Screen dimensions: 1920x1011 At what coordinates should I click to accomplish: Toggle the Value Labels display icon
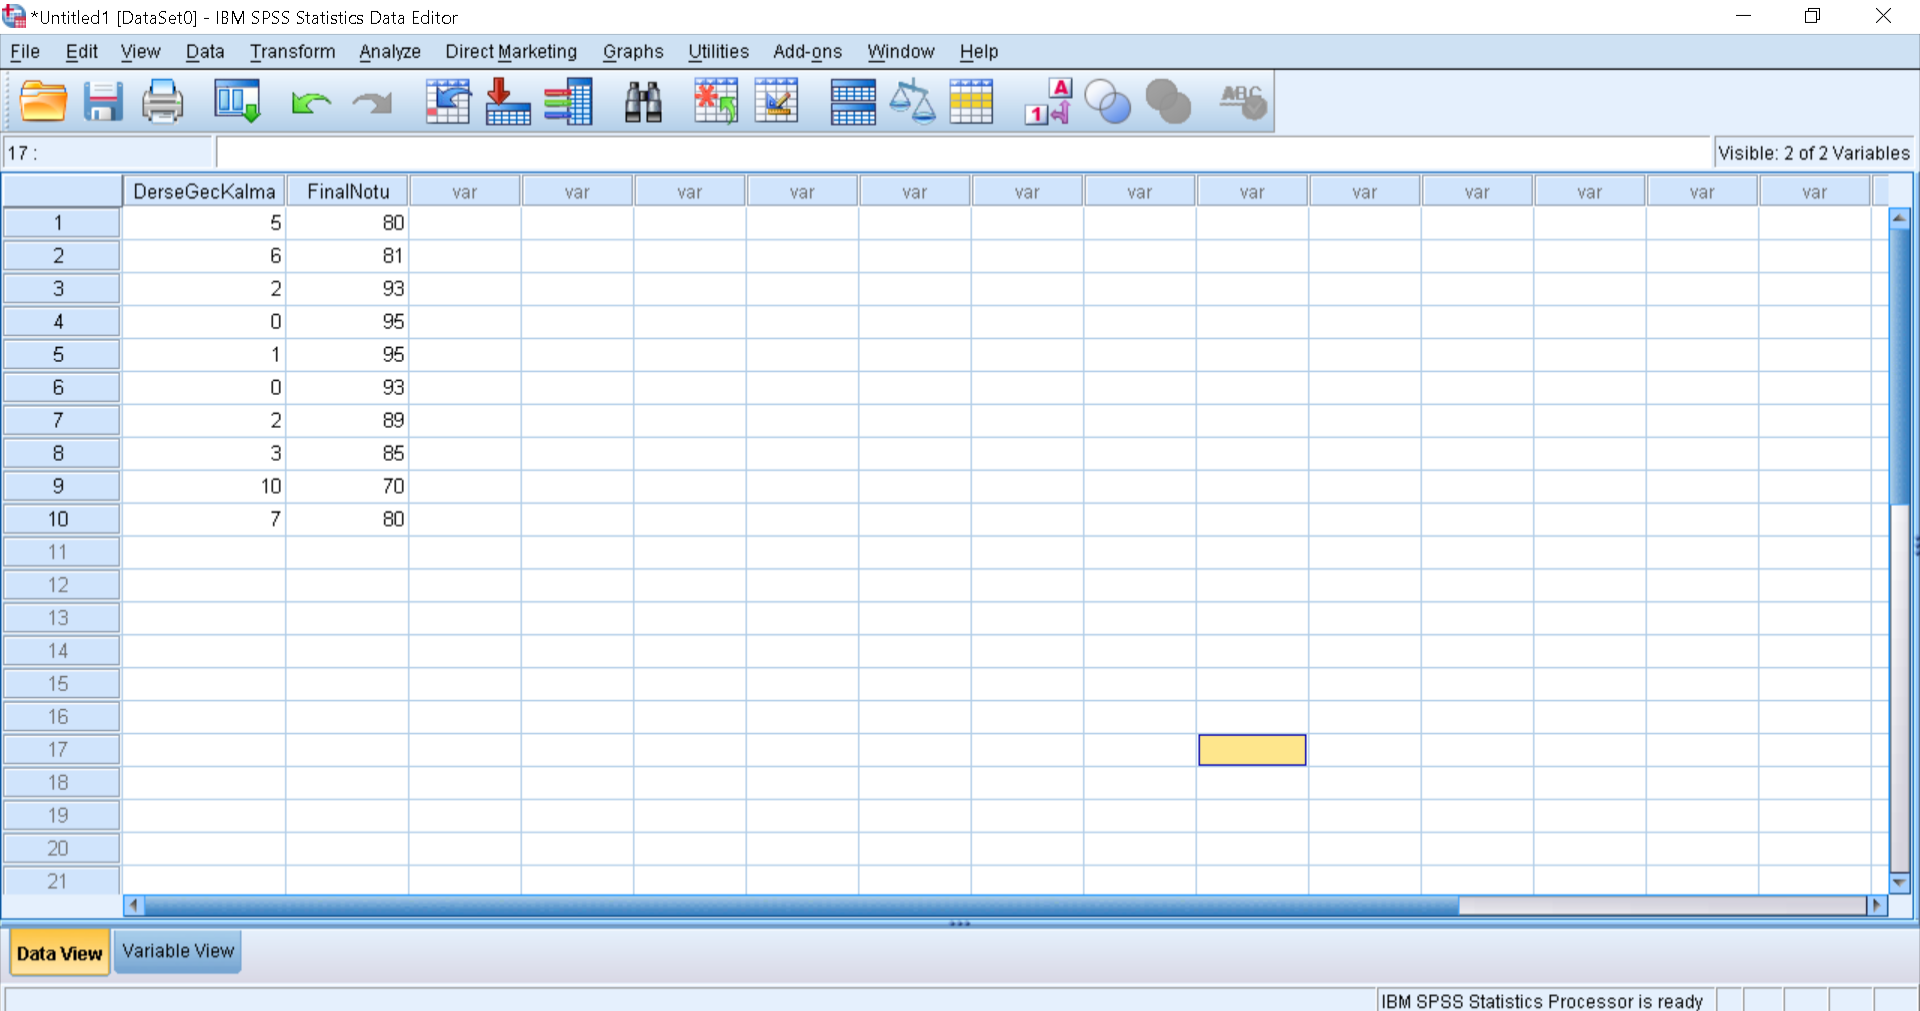click(1048, 102)
